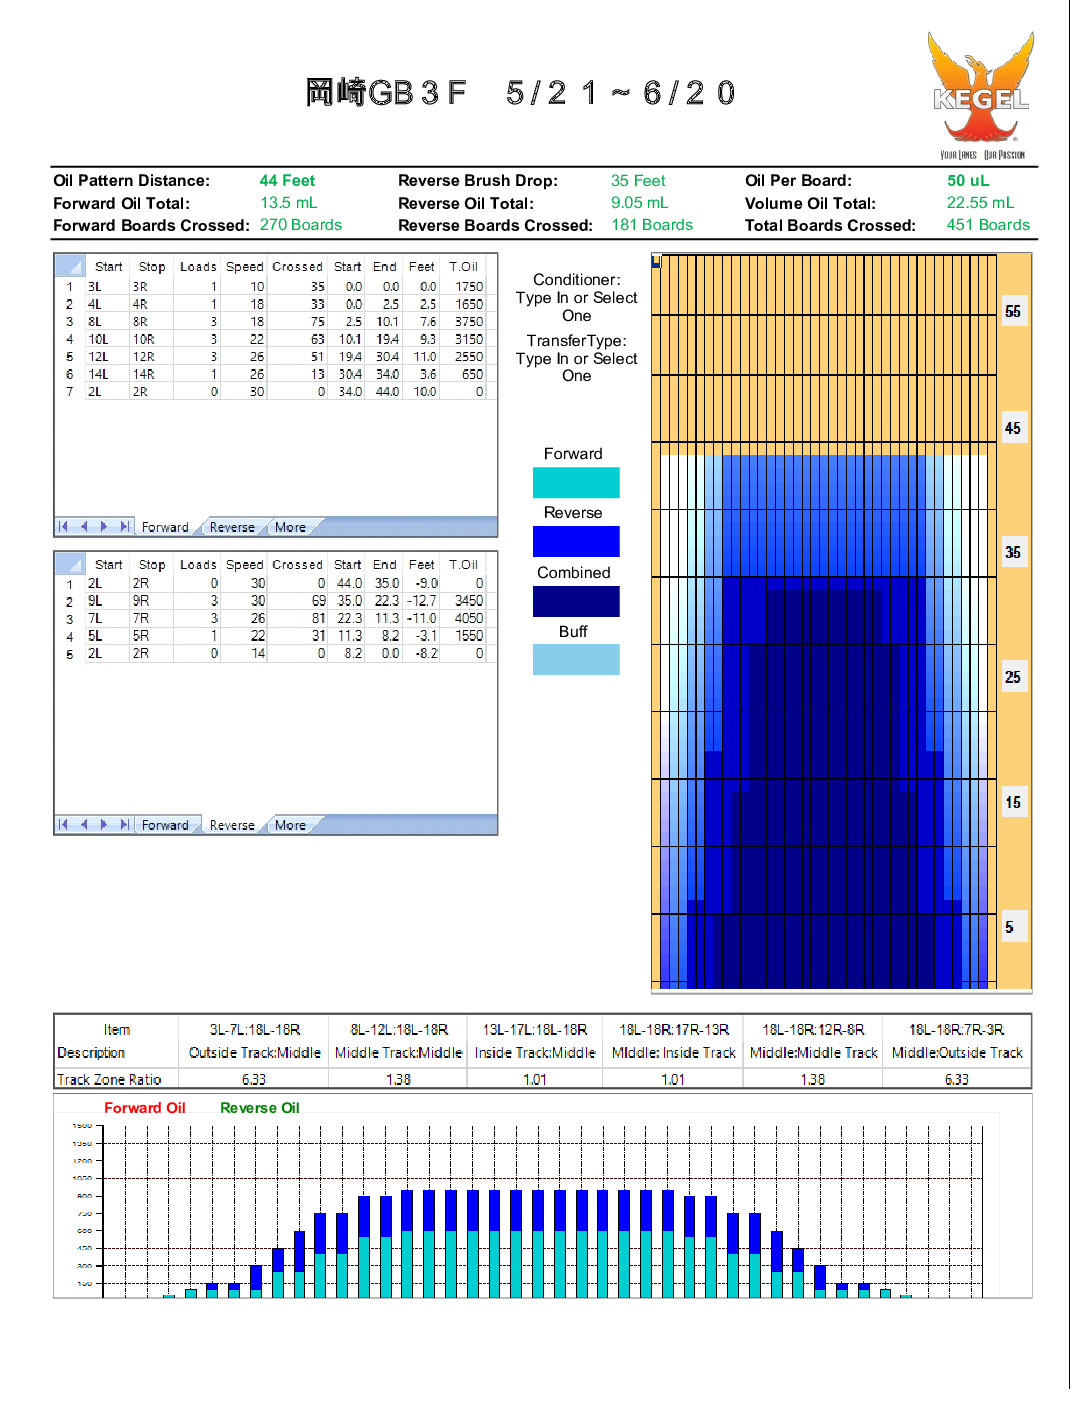Go to first tab in lower sheet

[x=64, y=824]
